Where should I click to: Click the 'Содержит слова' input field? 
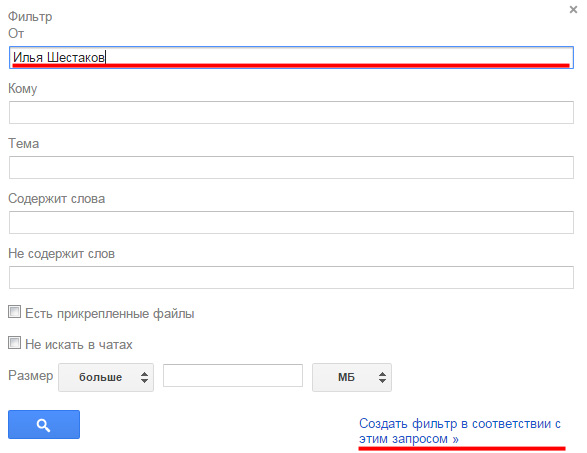(x=291, y=222)
